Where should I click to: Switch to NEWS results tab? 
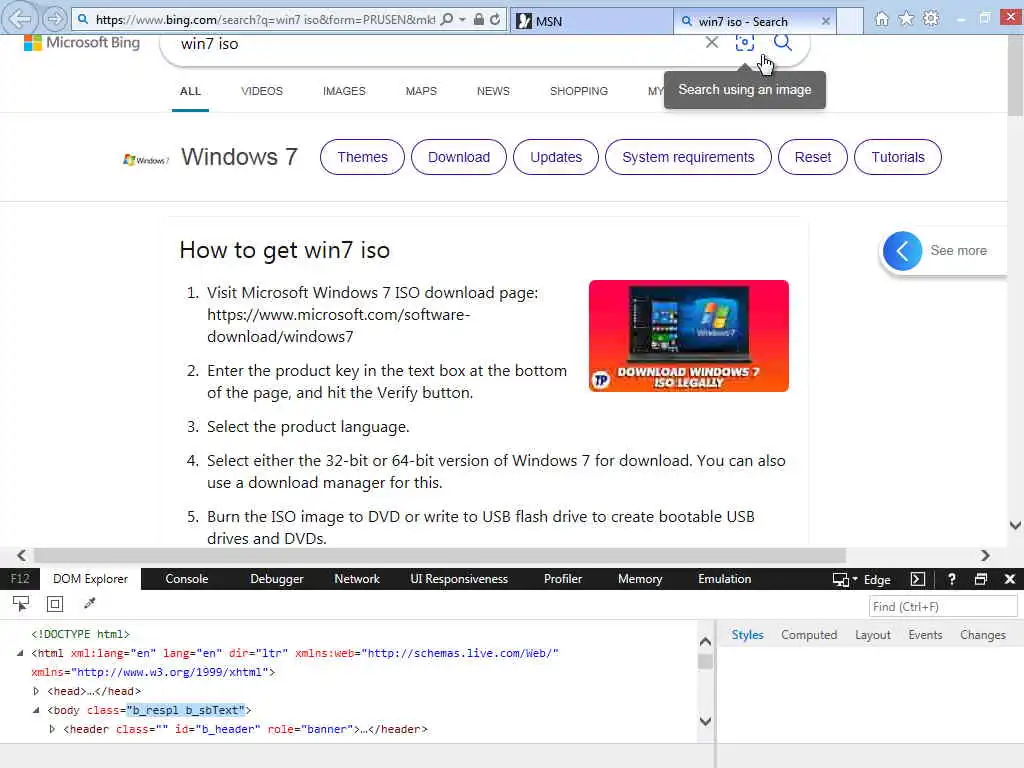point(493,91)
